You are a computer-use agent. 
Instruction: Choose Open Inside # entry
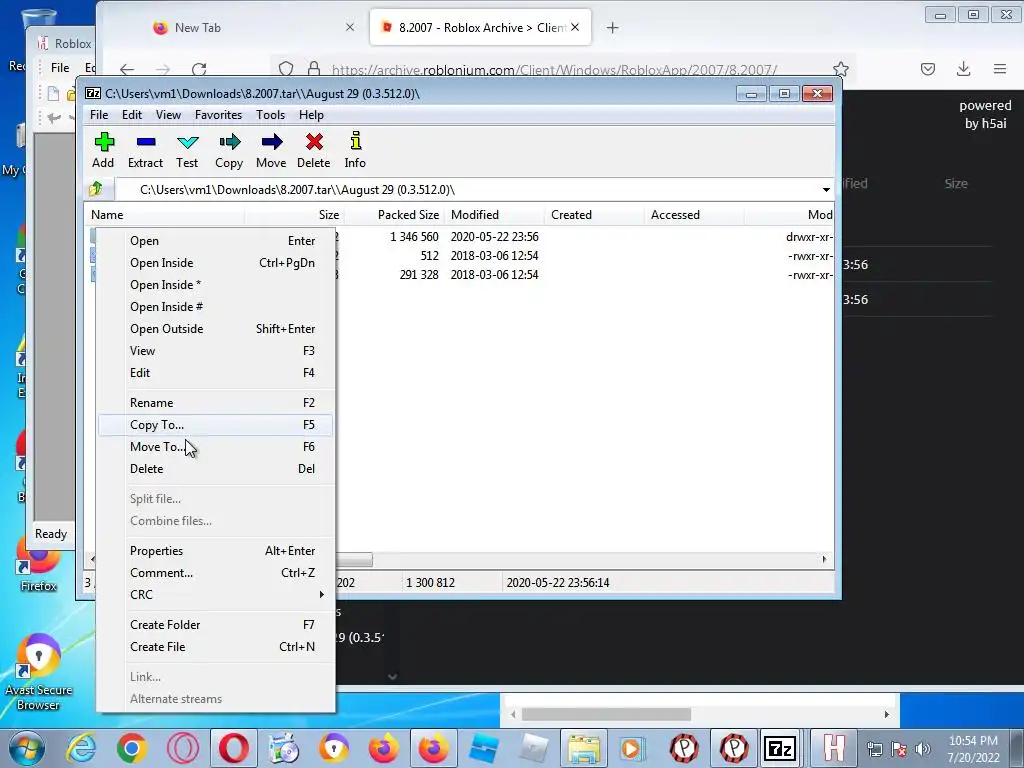tap(216, 307)
